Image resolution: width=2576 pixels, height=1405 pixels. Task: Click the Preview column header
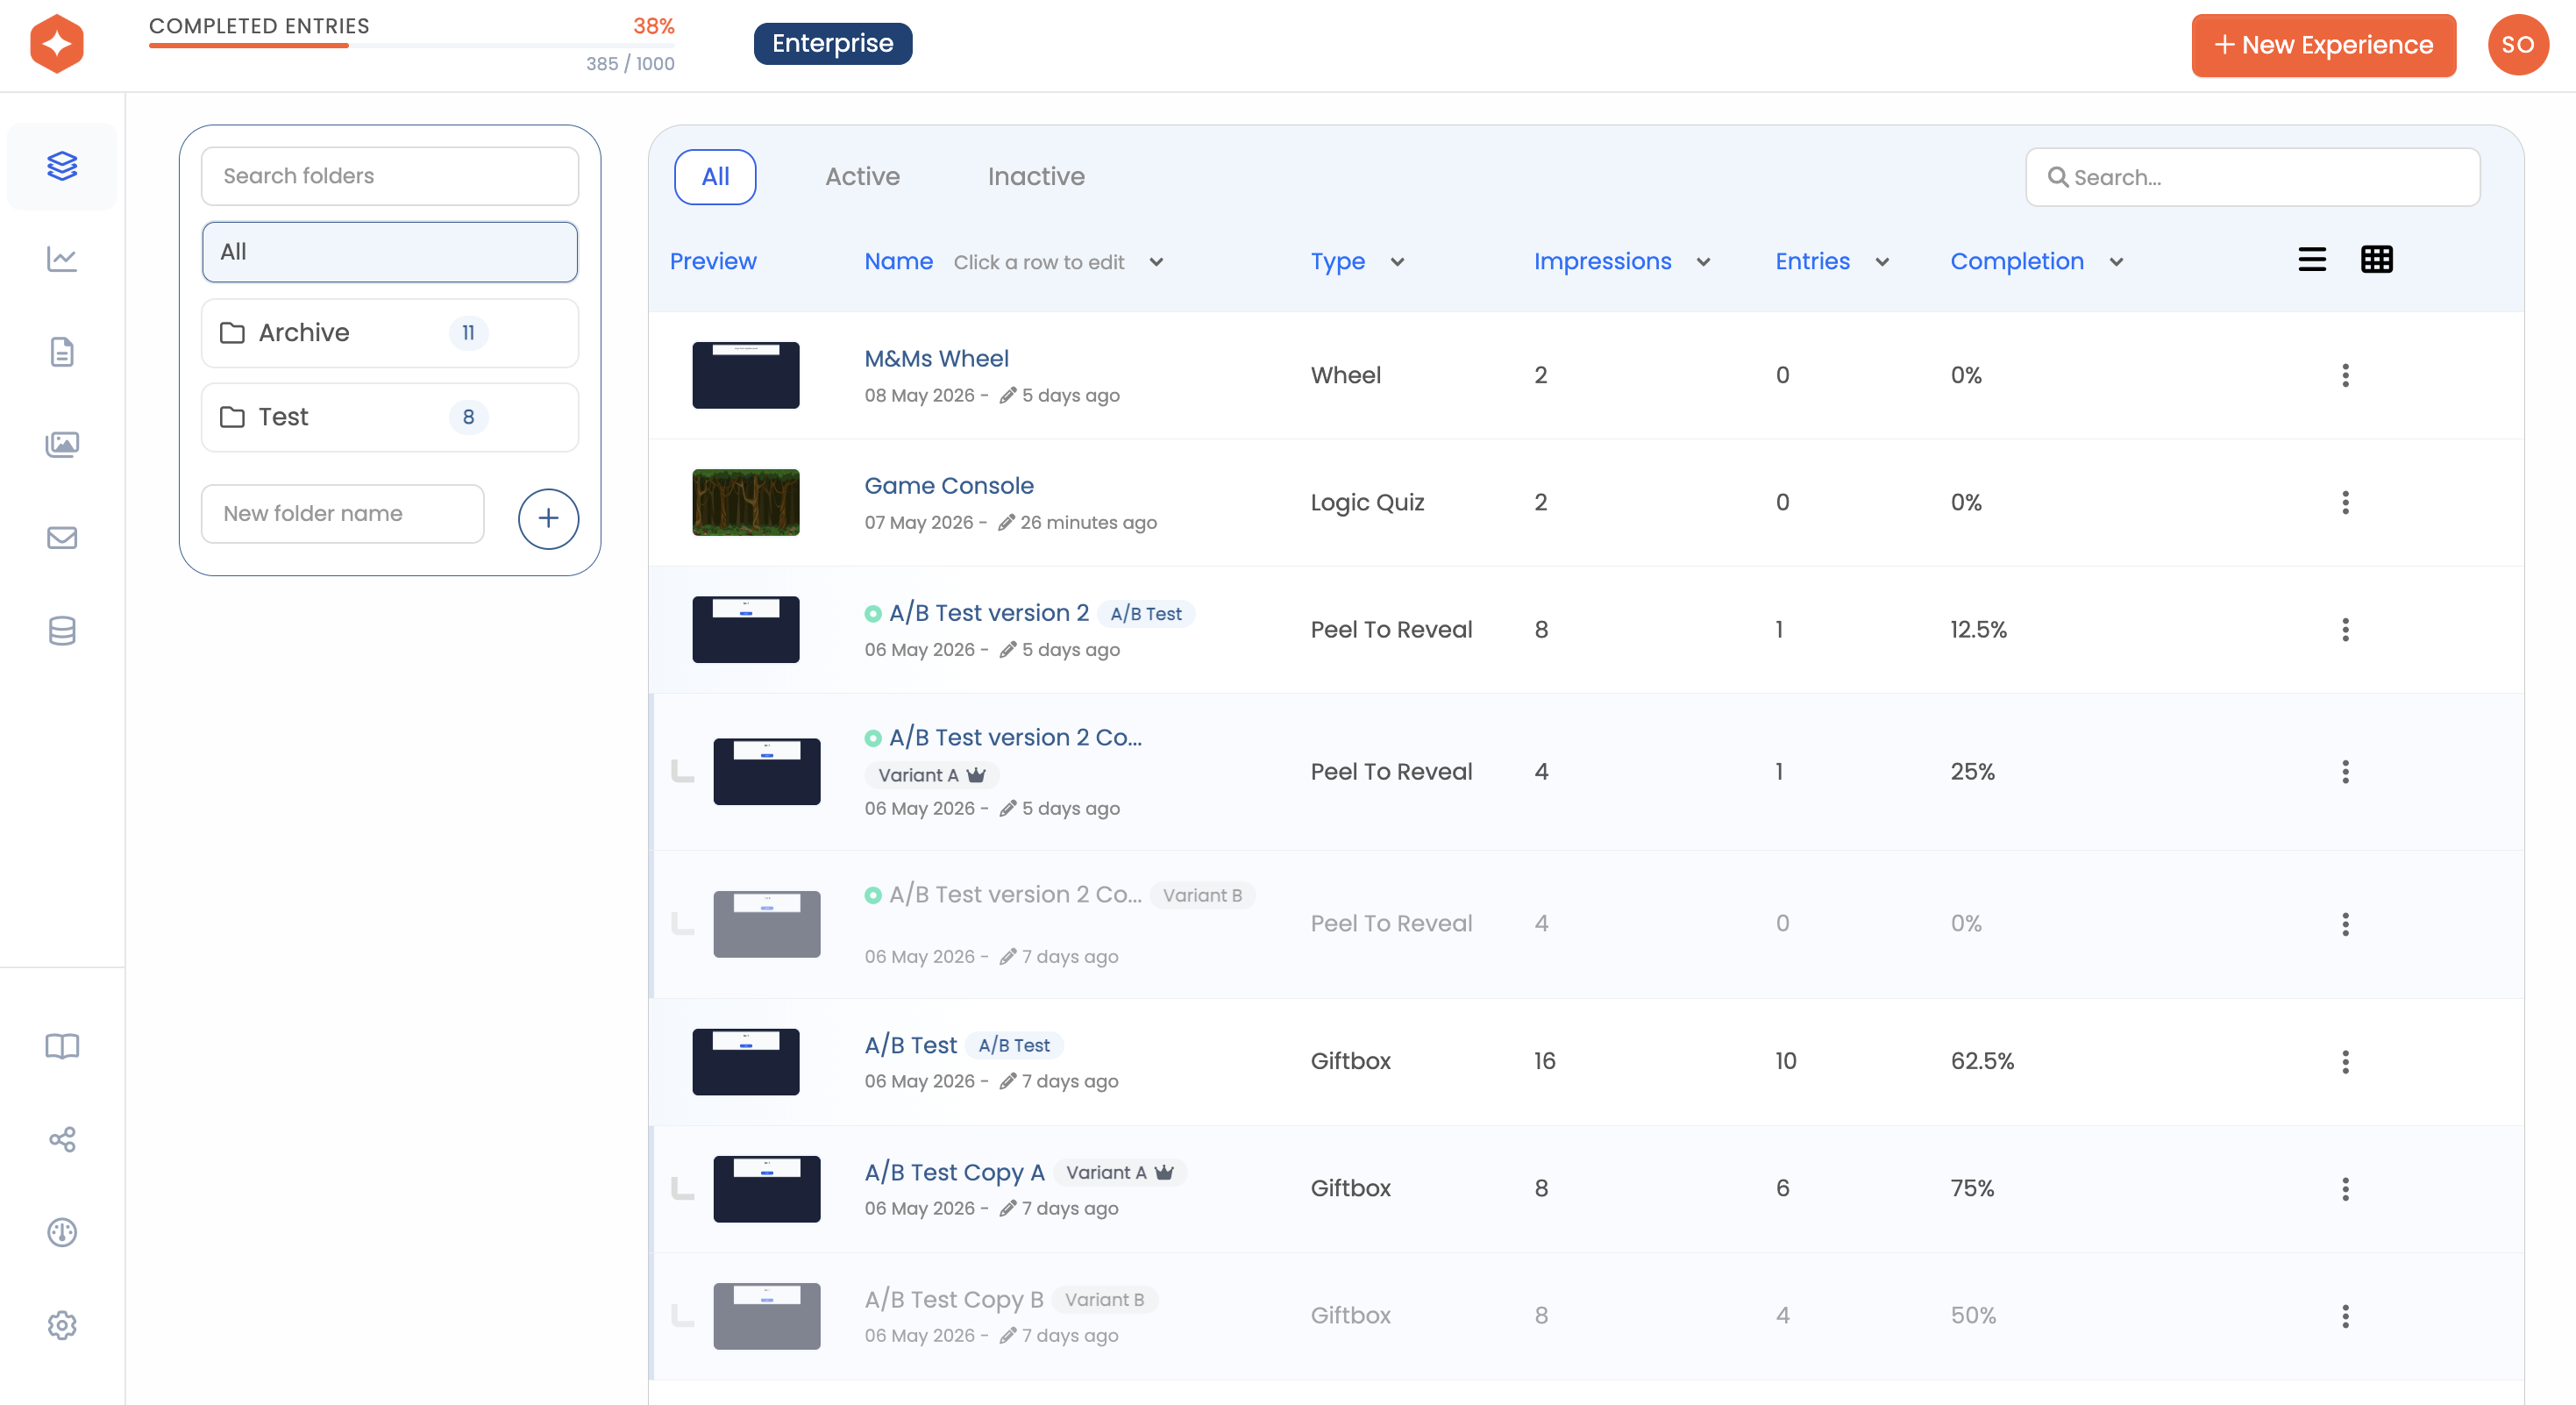[712, 261]
